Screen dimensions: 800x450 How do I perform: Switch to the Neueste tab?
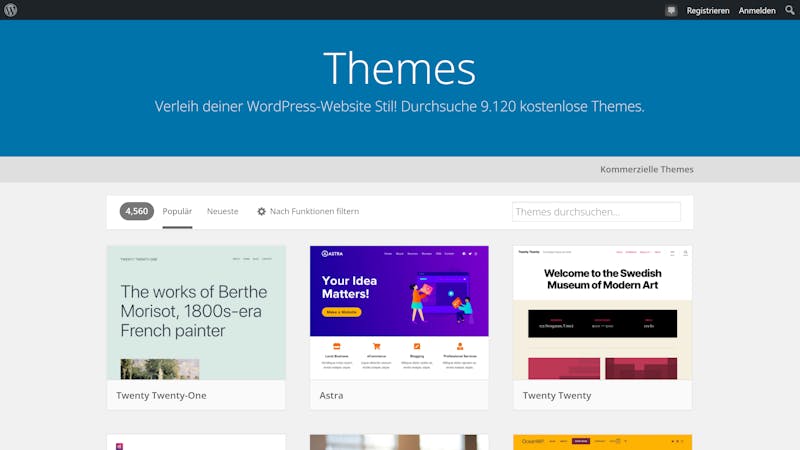pos(222,211)
